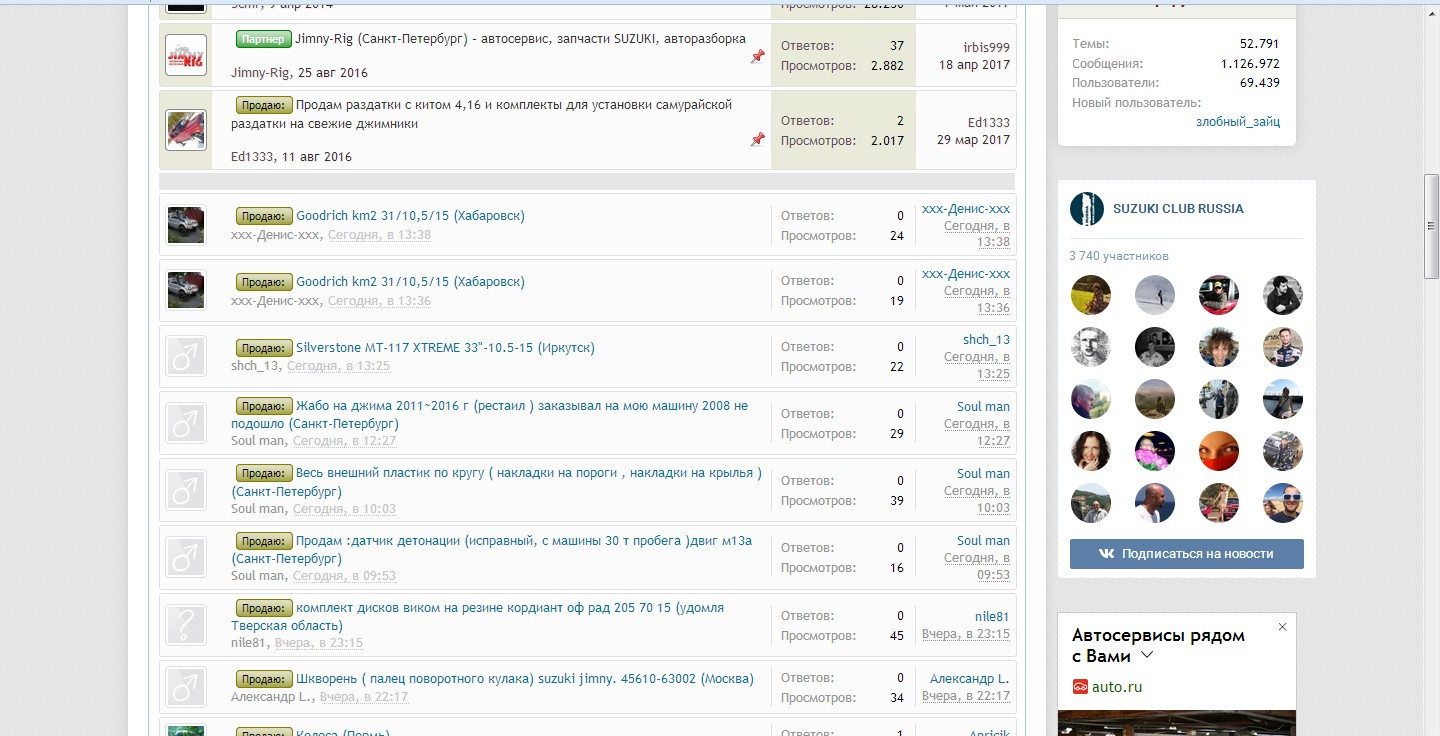Click Продаю tag on Продам раздатки thread

tap(264, 105)
